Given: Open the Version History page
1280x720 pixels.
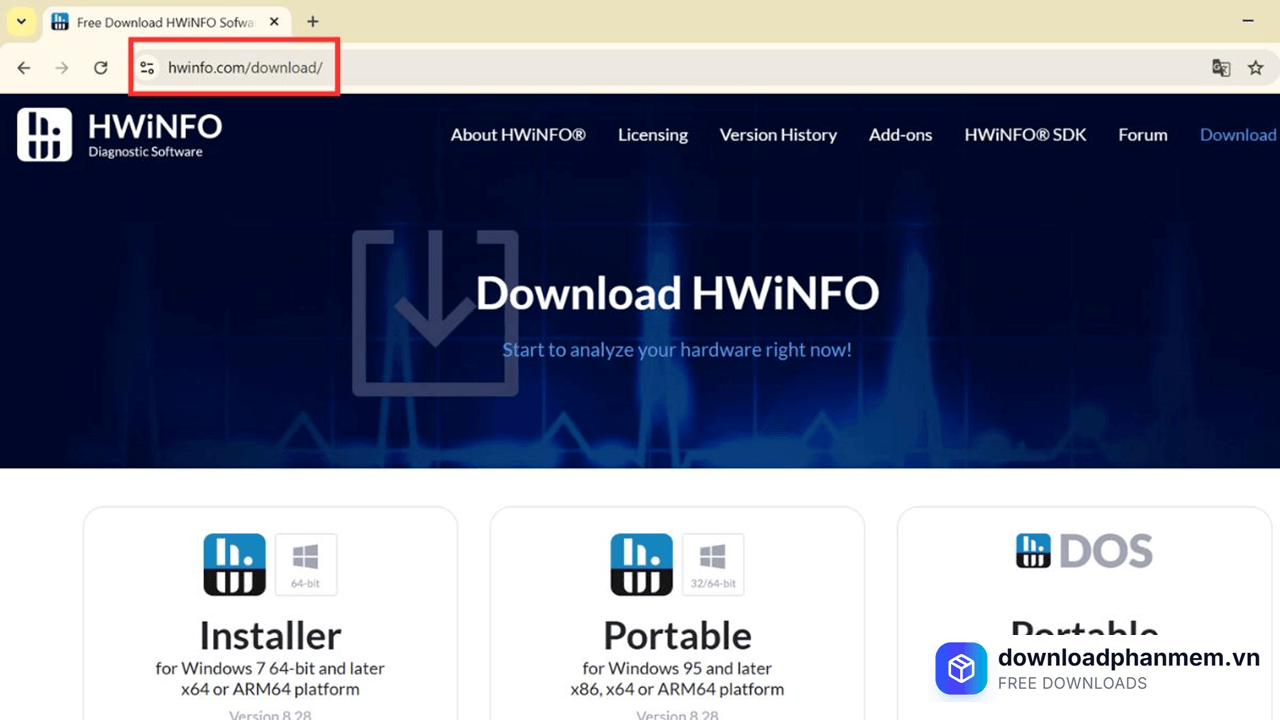Looking at the screenshot, I should [778, 135].
